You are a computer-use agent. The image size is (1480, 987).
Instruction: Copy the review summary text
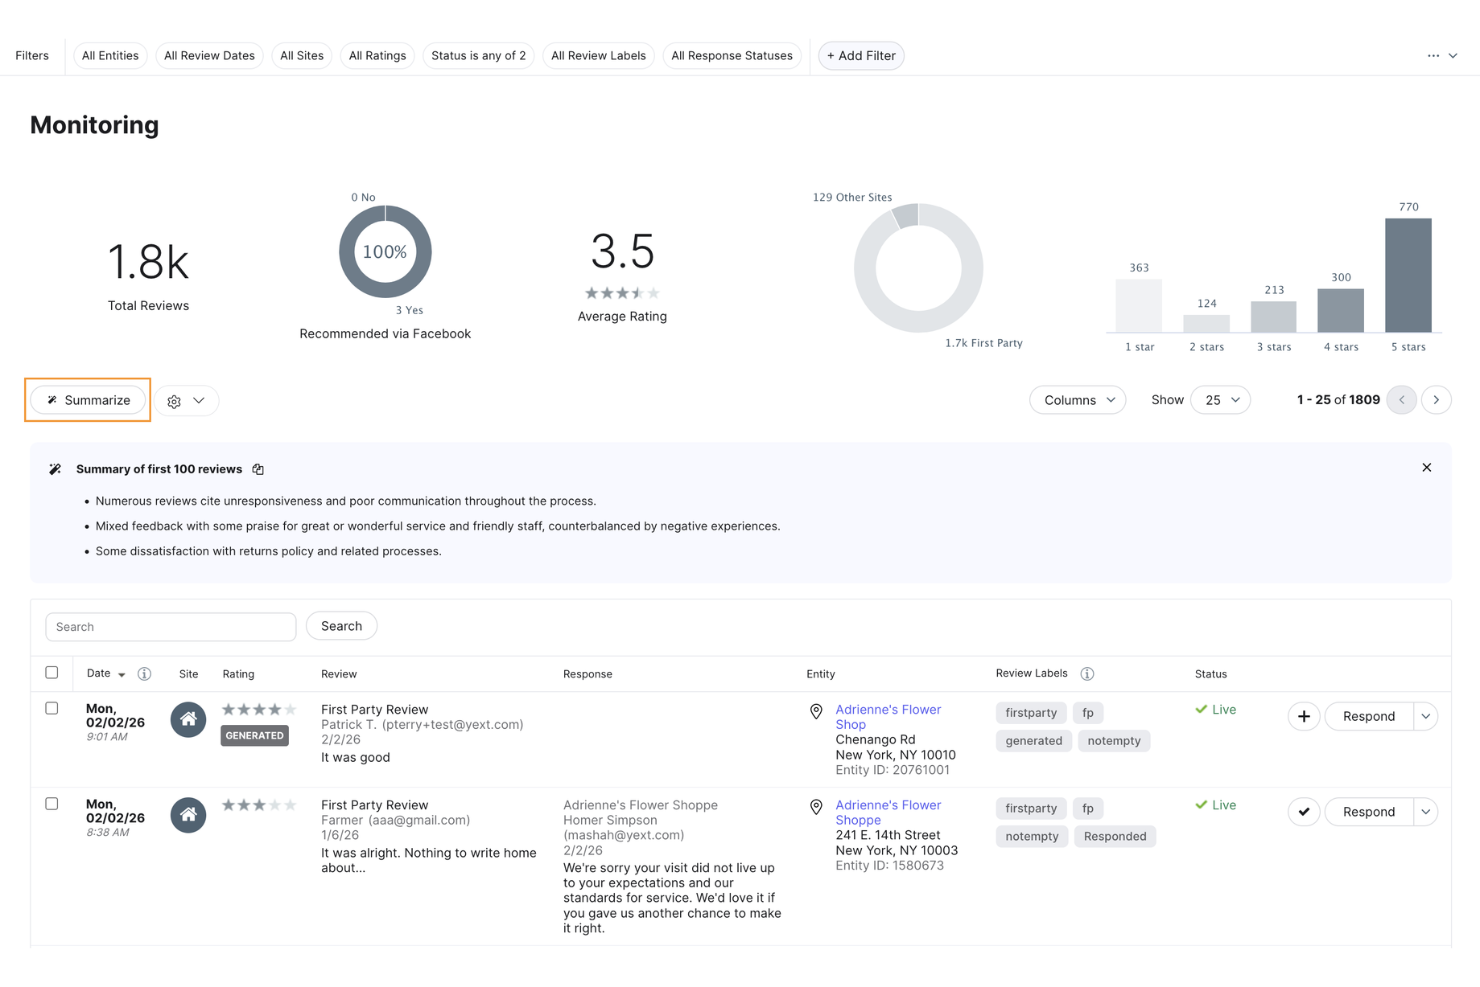[x=257, y=468]
